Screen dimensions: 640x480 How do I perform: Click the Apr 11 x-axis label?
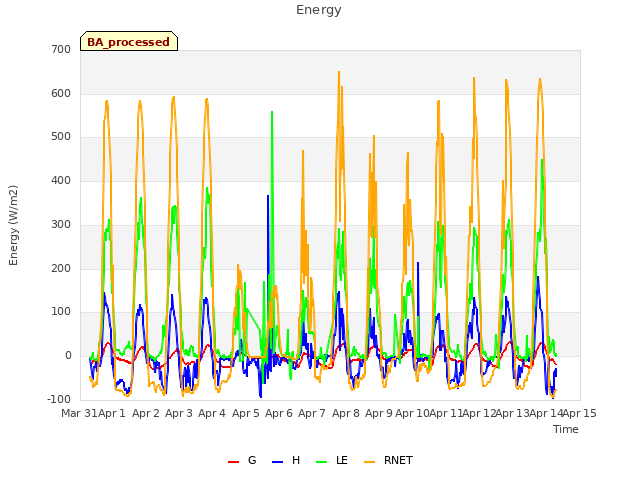(446, 413)
